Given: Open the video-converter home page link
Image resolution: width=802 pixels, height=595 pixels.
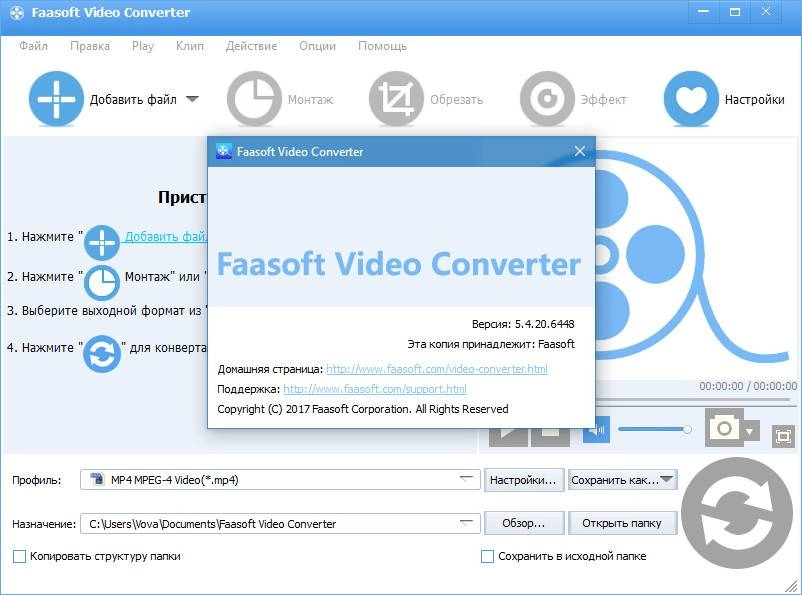Looking at the screenshot, I should [437, 369].
